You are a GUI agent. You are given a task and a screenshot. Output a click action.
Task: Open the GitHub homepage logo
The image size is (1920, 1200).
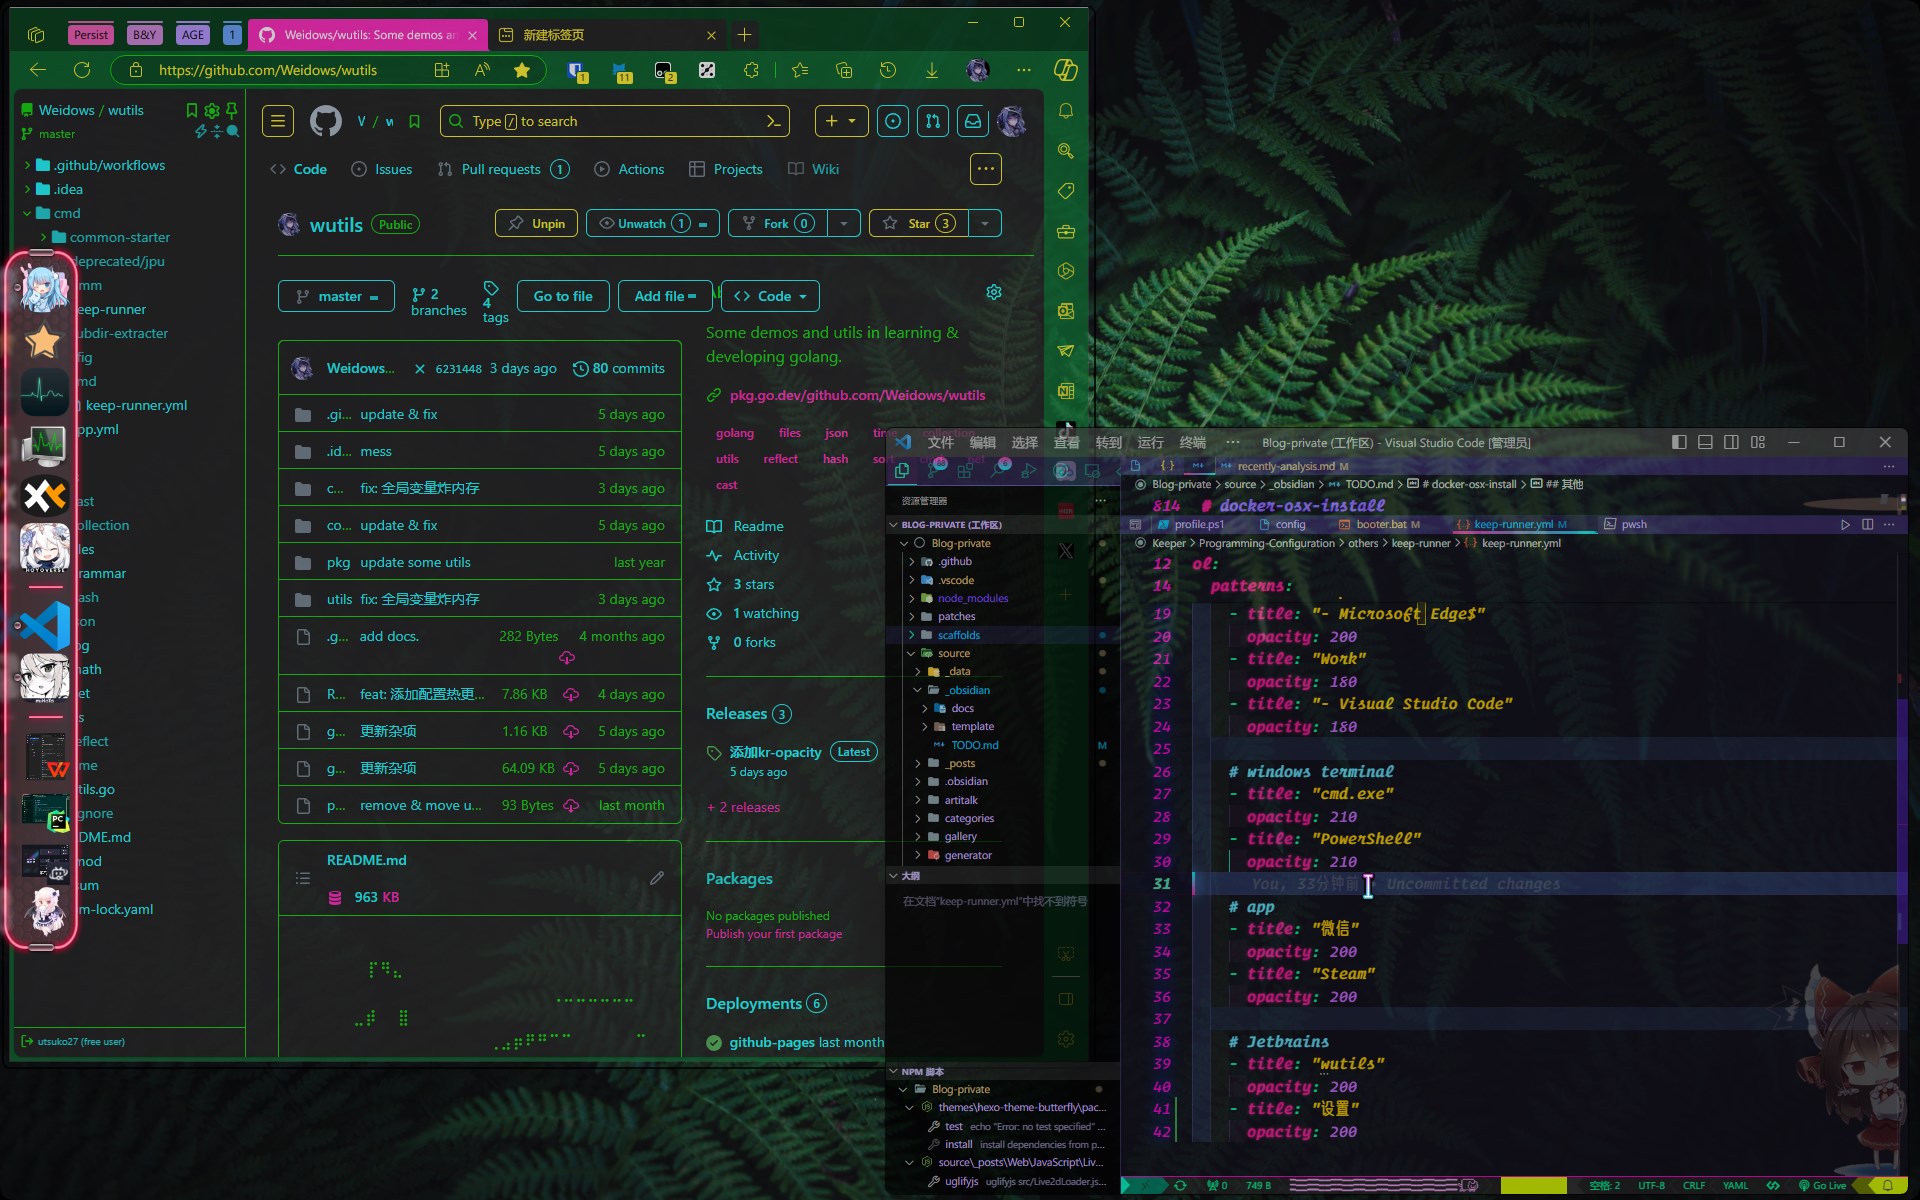[325, 121]
